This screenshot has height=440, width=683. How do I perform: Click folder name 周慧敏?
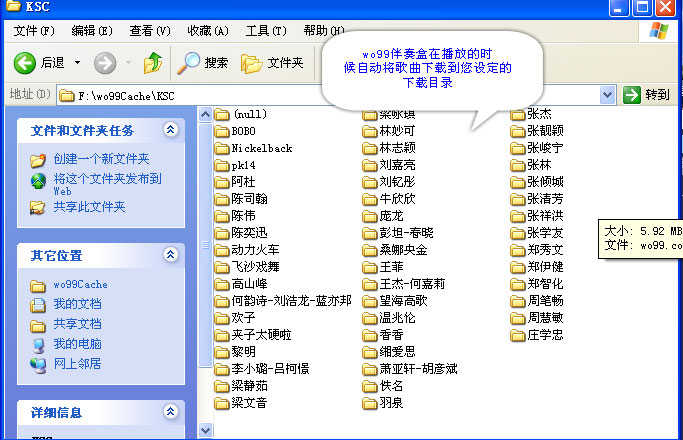[x=546, y=318]
